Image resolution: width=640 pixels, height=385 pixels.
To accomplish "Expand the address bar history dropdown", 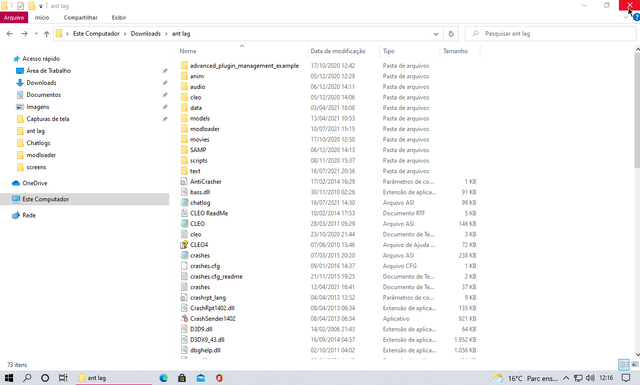I will click(x=436, y=33).
